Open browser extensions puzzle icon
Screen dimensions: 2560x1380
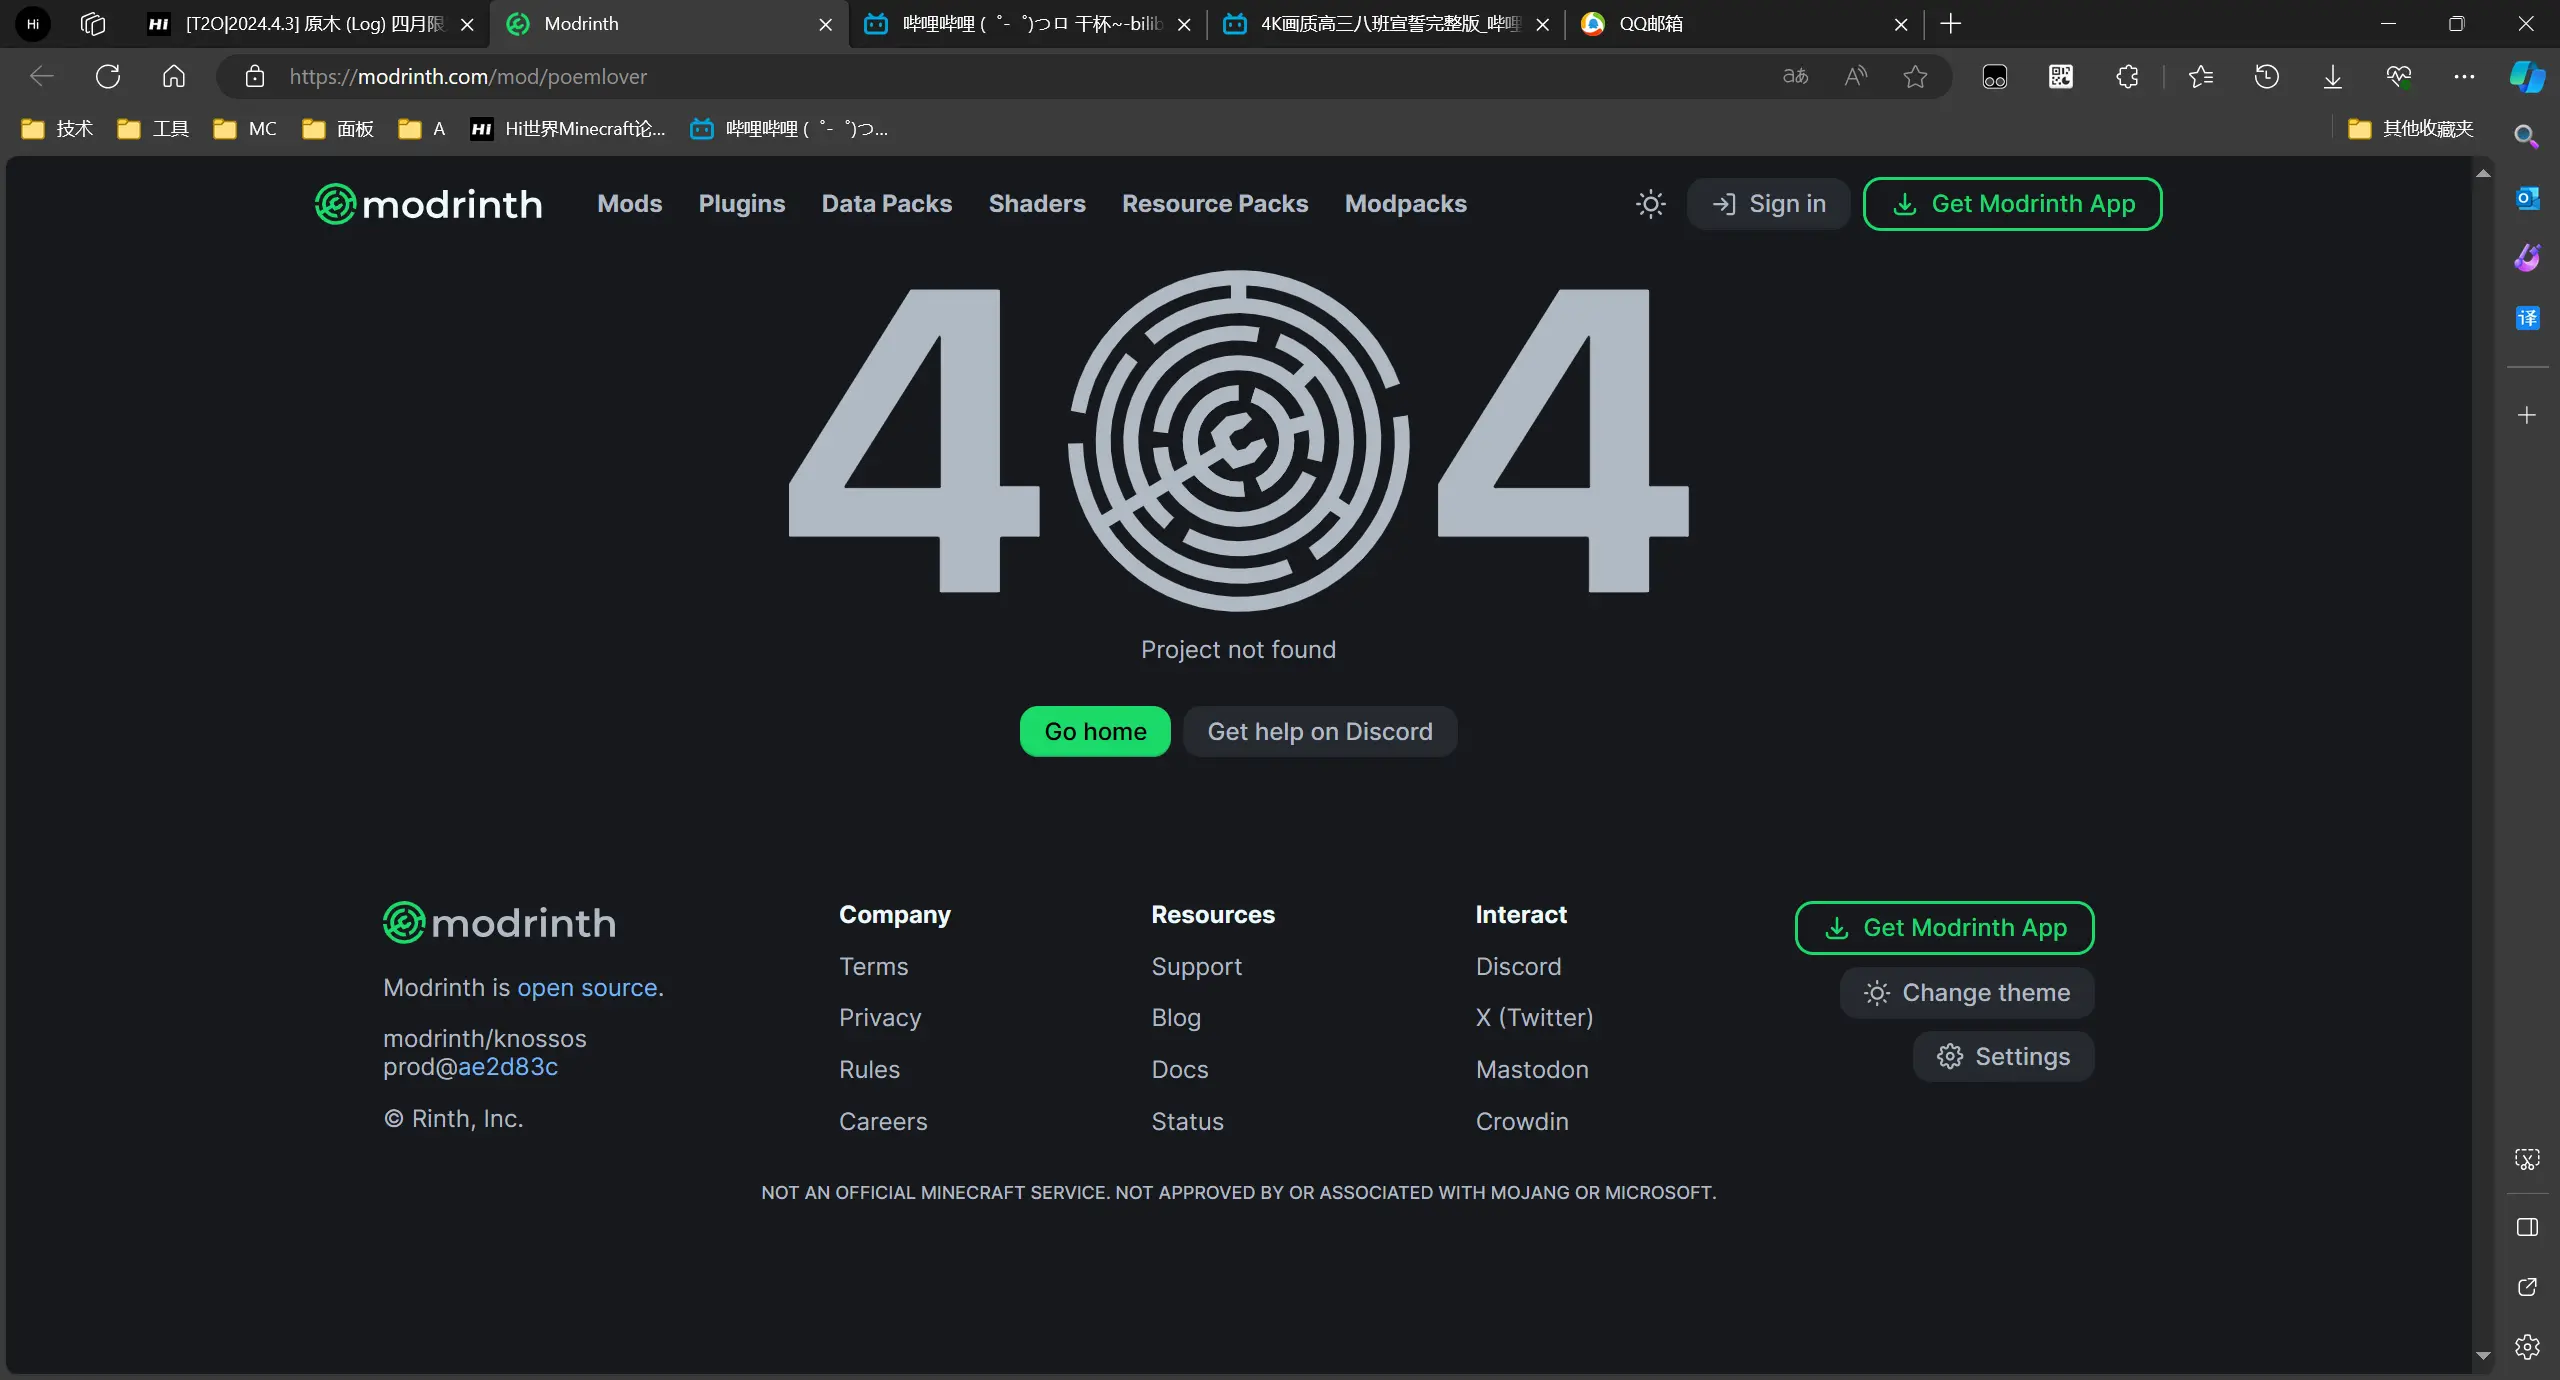click(2127, 76)
